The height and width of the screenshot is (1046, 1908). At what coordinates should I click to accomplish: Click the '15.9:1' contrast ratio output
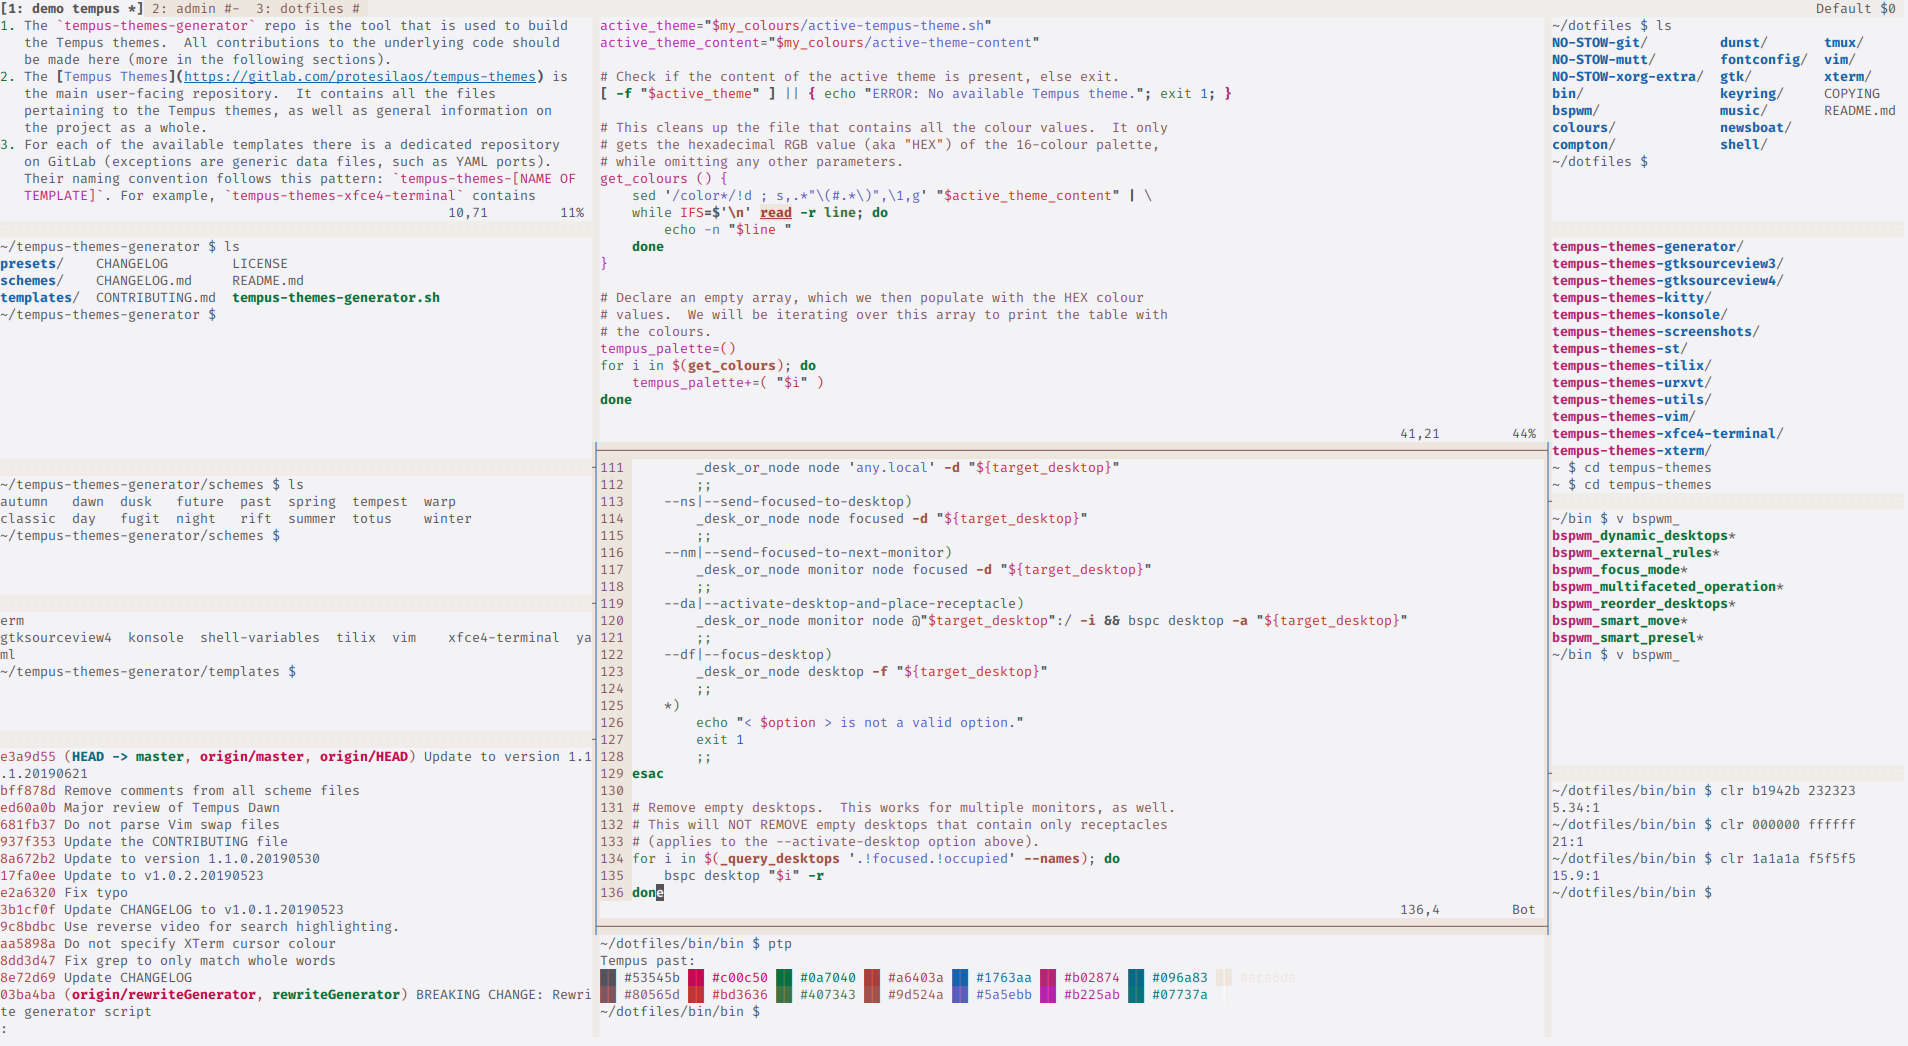[1576, 876]
